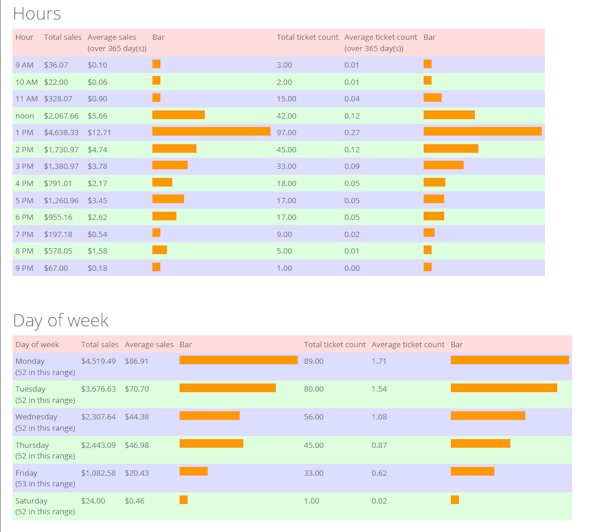Viewport: 600px width, 532px height.
Task: Click the Monday sales bar
Action: coord(238,360)
